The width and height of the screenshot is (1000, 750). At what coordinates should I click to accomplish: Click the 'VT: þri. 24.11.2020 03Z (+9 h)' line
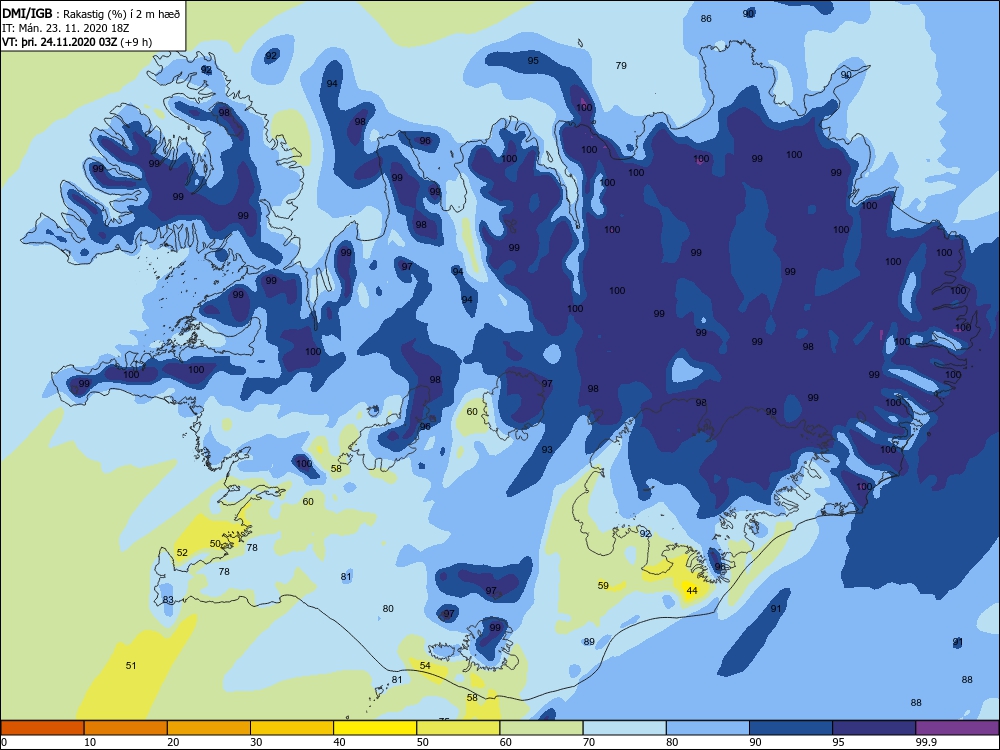[77, 42]
